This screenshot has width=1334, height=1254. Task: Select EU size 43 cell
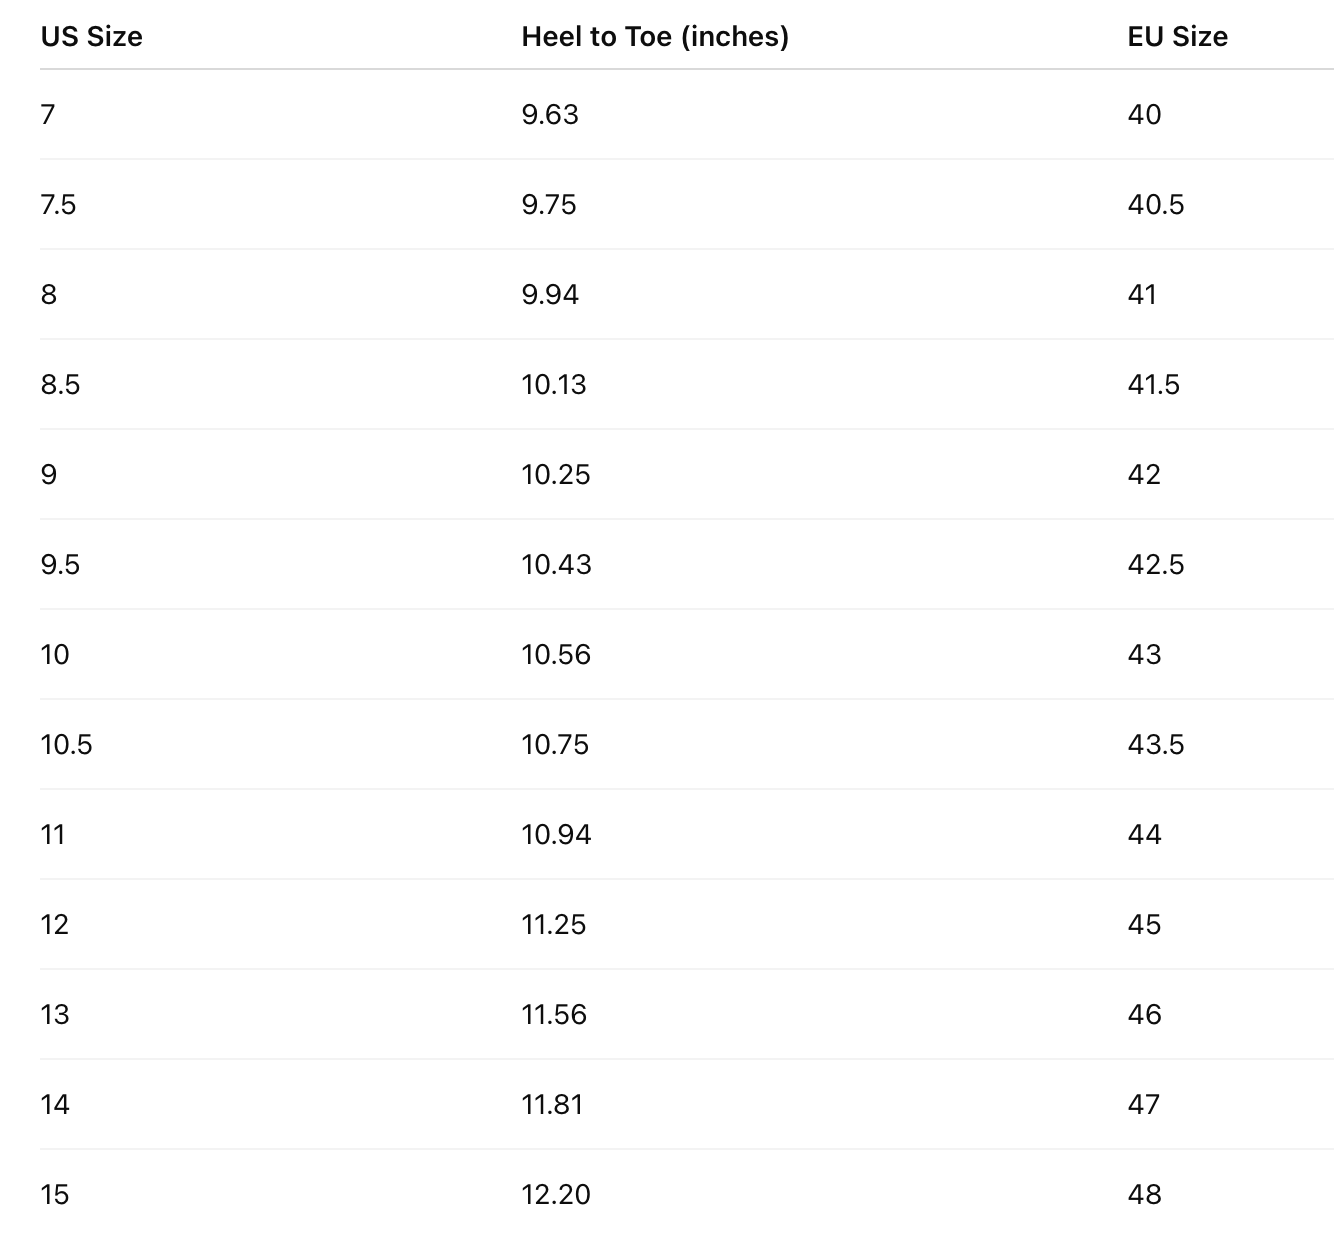pos(1144,655)
